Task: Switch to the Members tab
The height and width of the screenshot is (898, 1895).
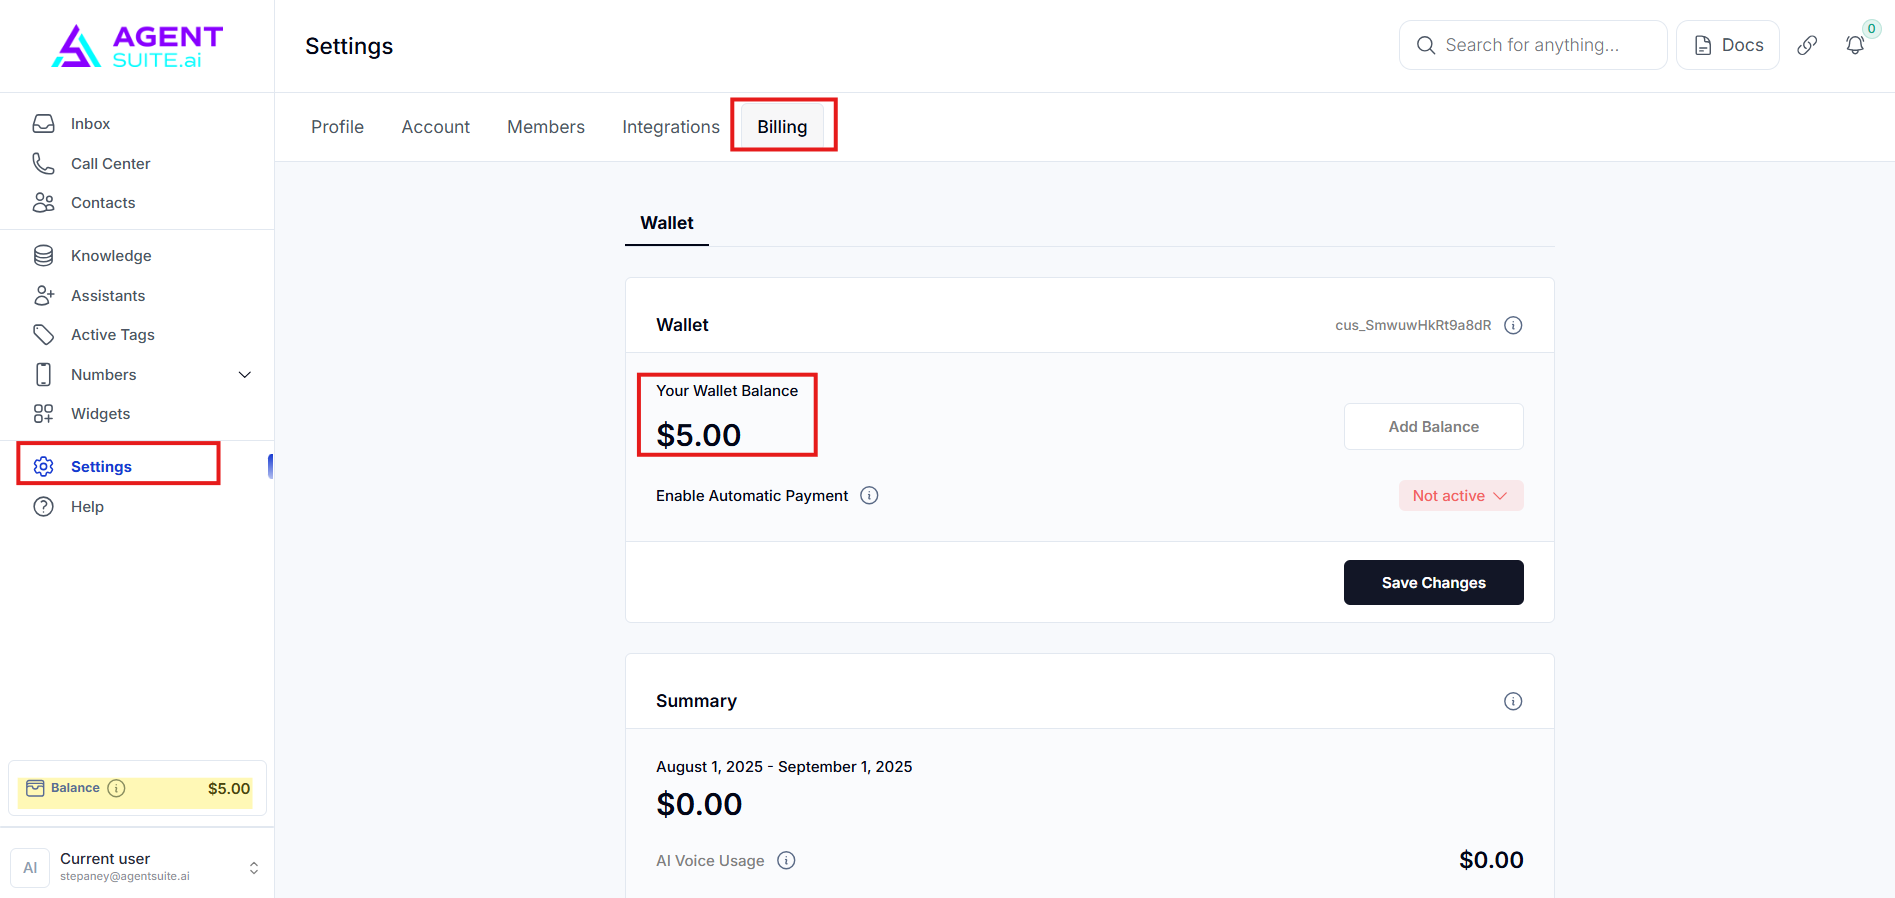Action: [x=545, y=127]
